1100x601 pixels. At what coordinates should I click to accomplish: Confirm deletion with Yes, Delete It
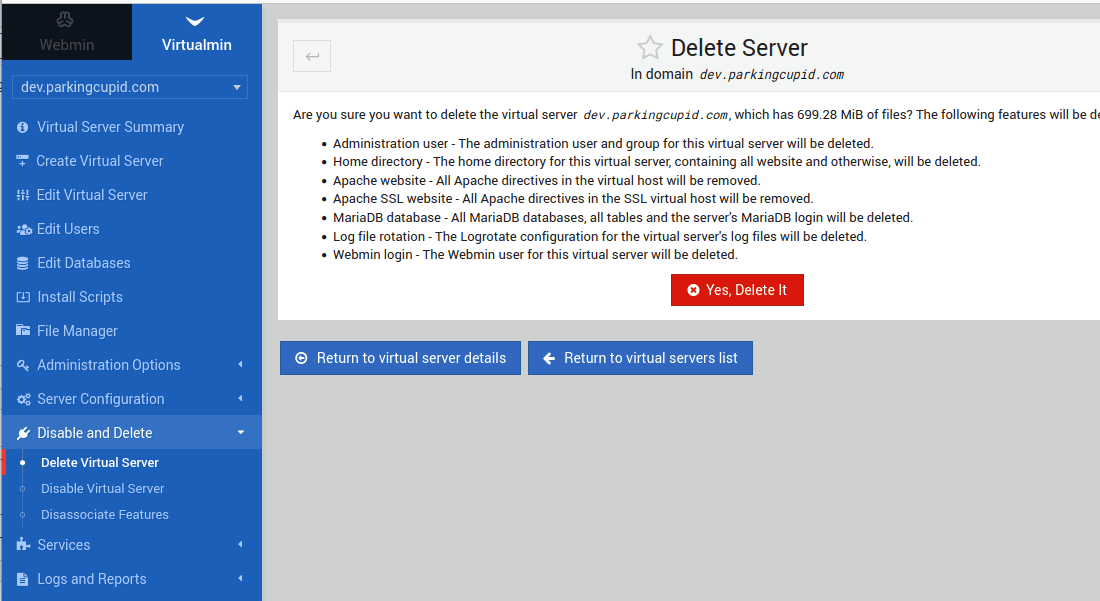737,290
